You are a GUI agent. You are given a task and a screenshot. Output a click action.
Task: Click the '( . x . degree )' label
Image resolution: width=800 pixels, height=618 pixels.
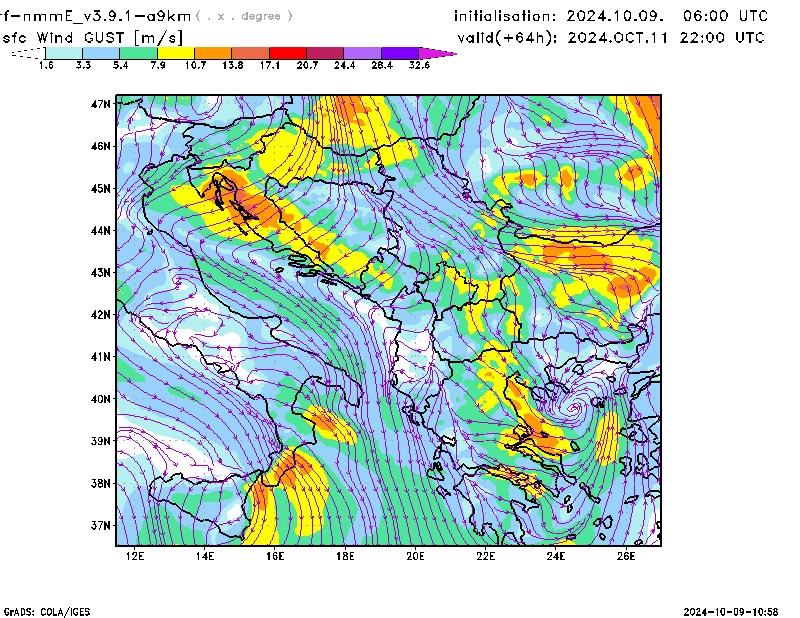pyautogui.click(x=244, y=16)
